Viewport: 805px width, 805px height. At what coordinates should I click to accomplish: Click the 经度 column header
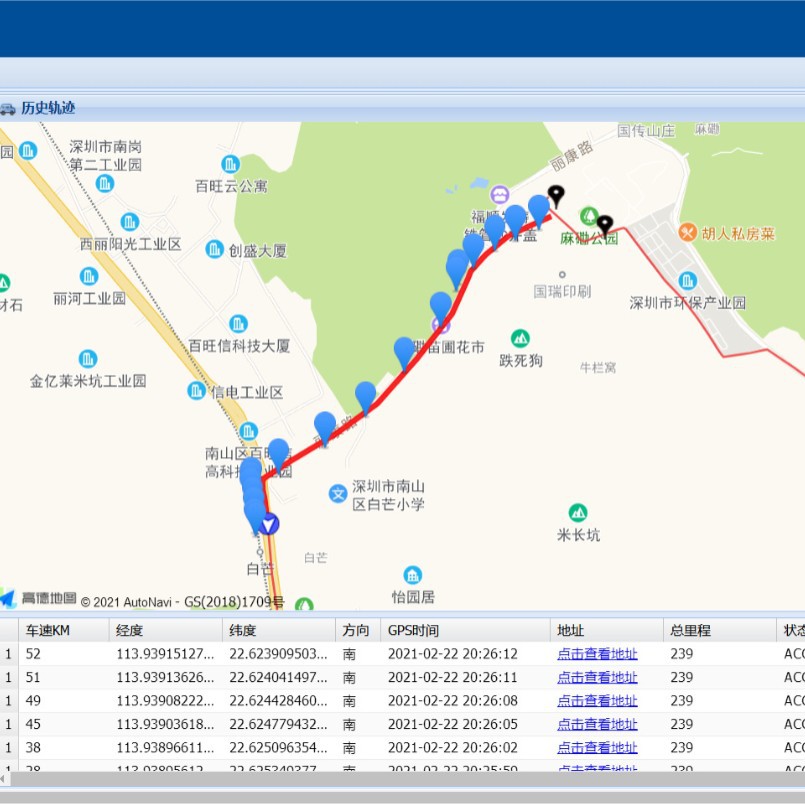166,630
